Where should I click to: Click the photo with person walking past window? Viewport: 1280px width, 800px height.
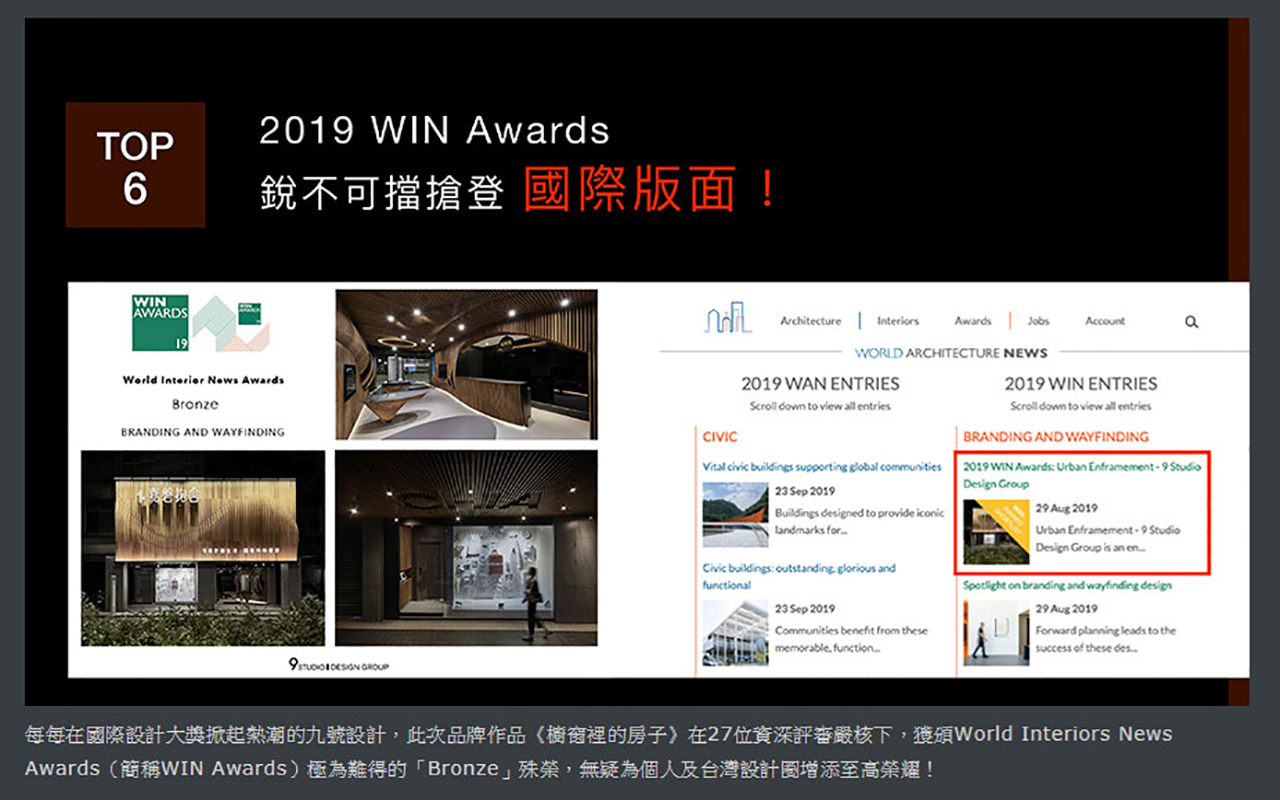(466, 548)
